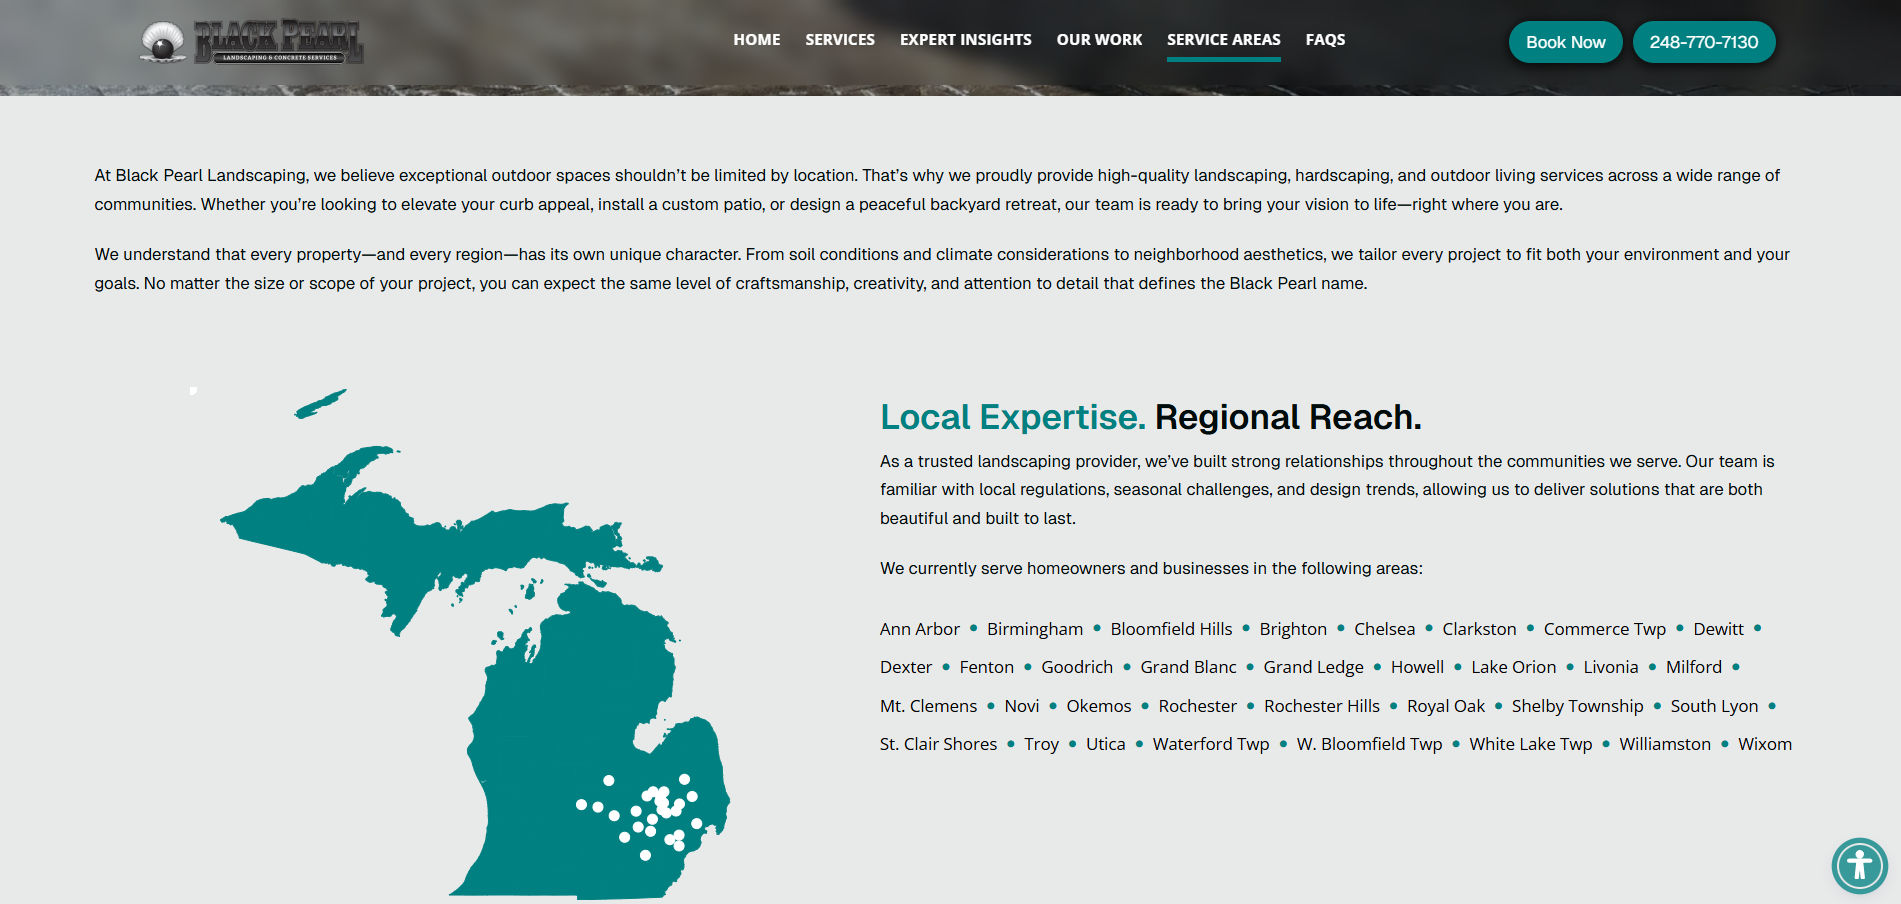Click Livonia in service areas
1901x904 pixels.
(1611, 667)
